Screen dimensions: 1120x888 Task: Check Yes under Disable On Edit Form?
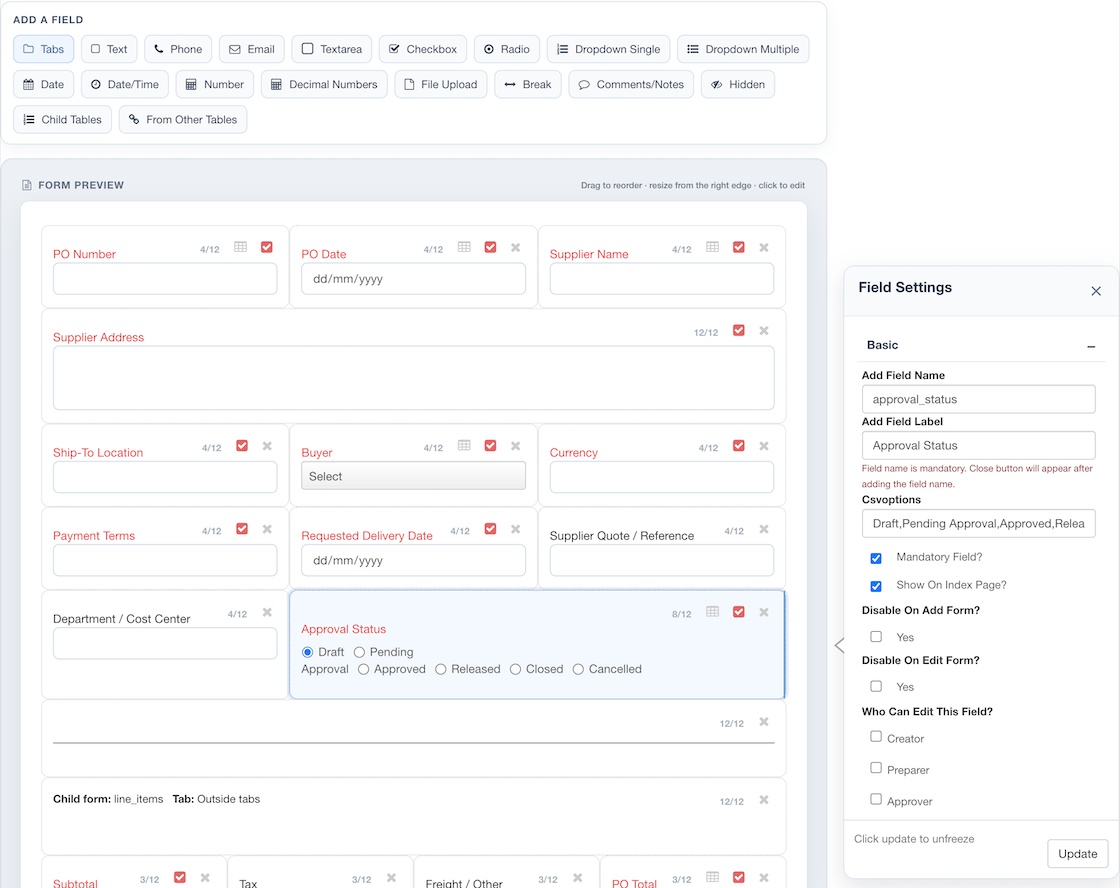(876, 687)
